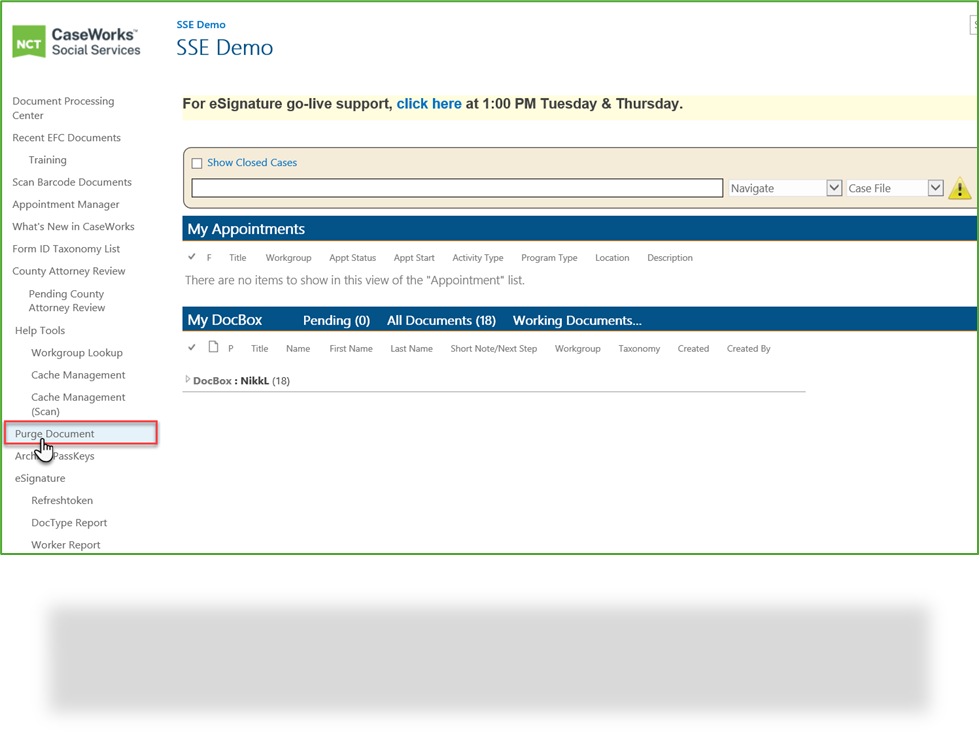Click the checkmark icon in My DocBox header

[x=192, y=347]
